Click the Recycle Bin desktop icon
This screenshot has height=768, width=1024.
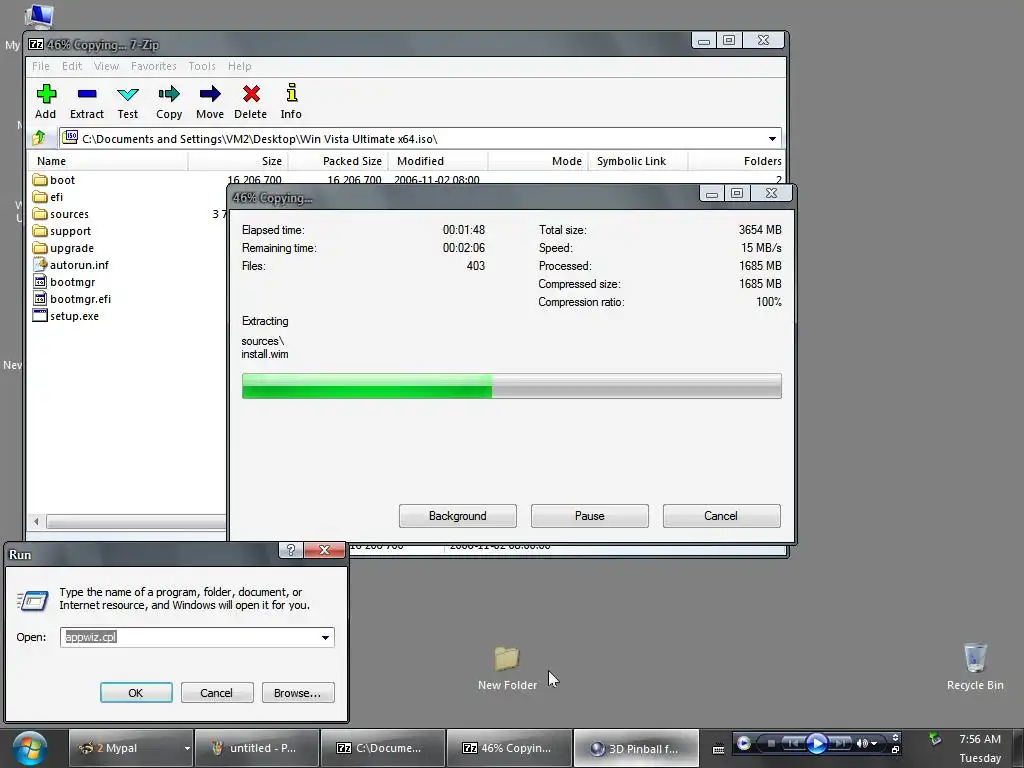(x=975, y=666)
